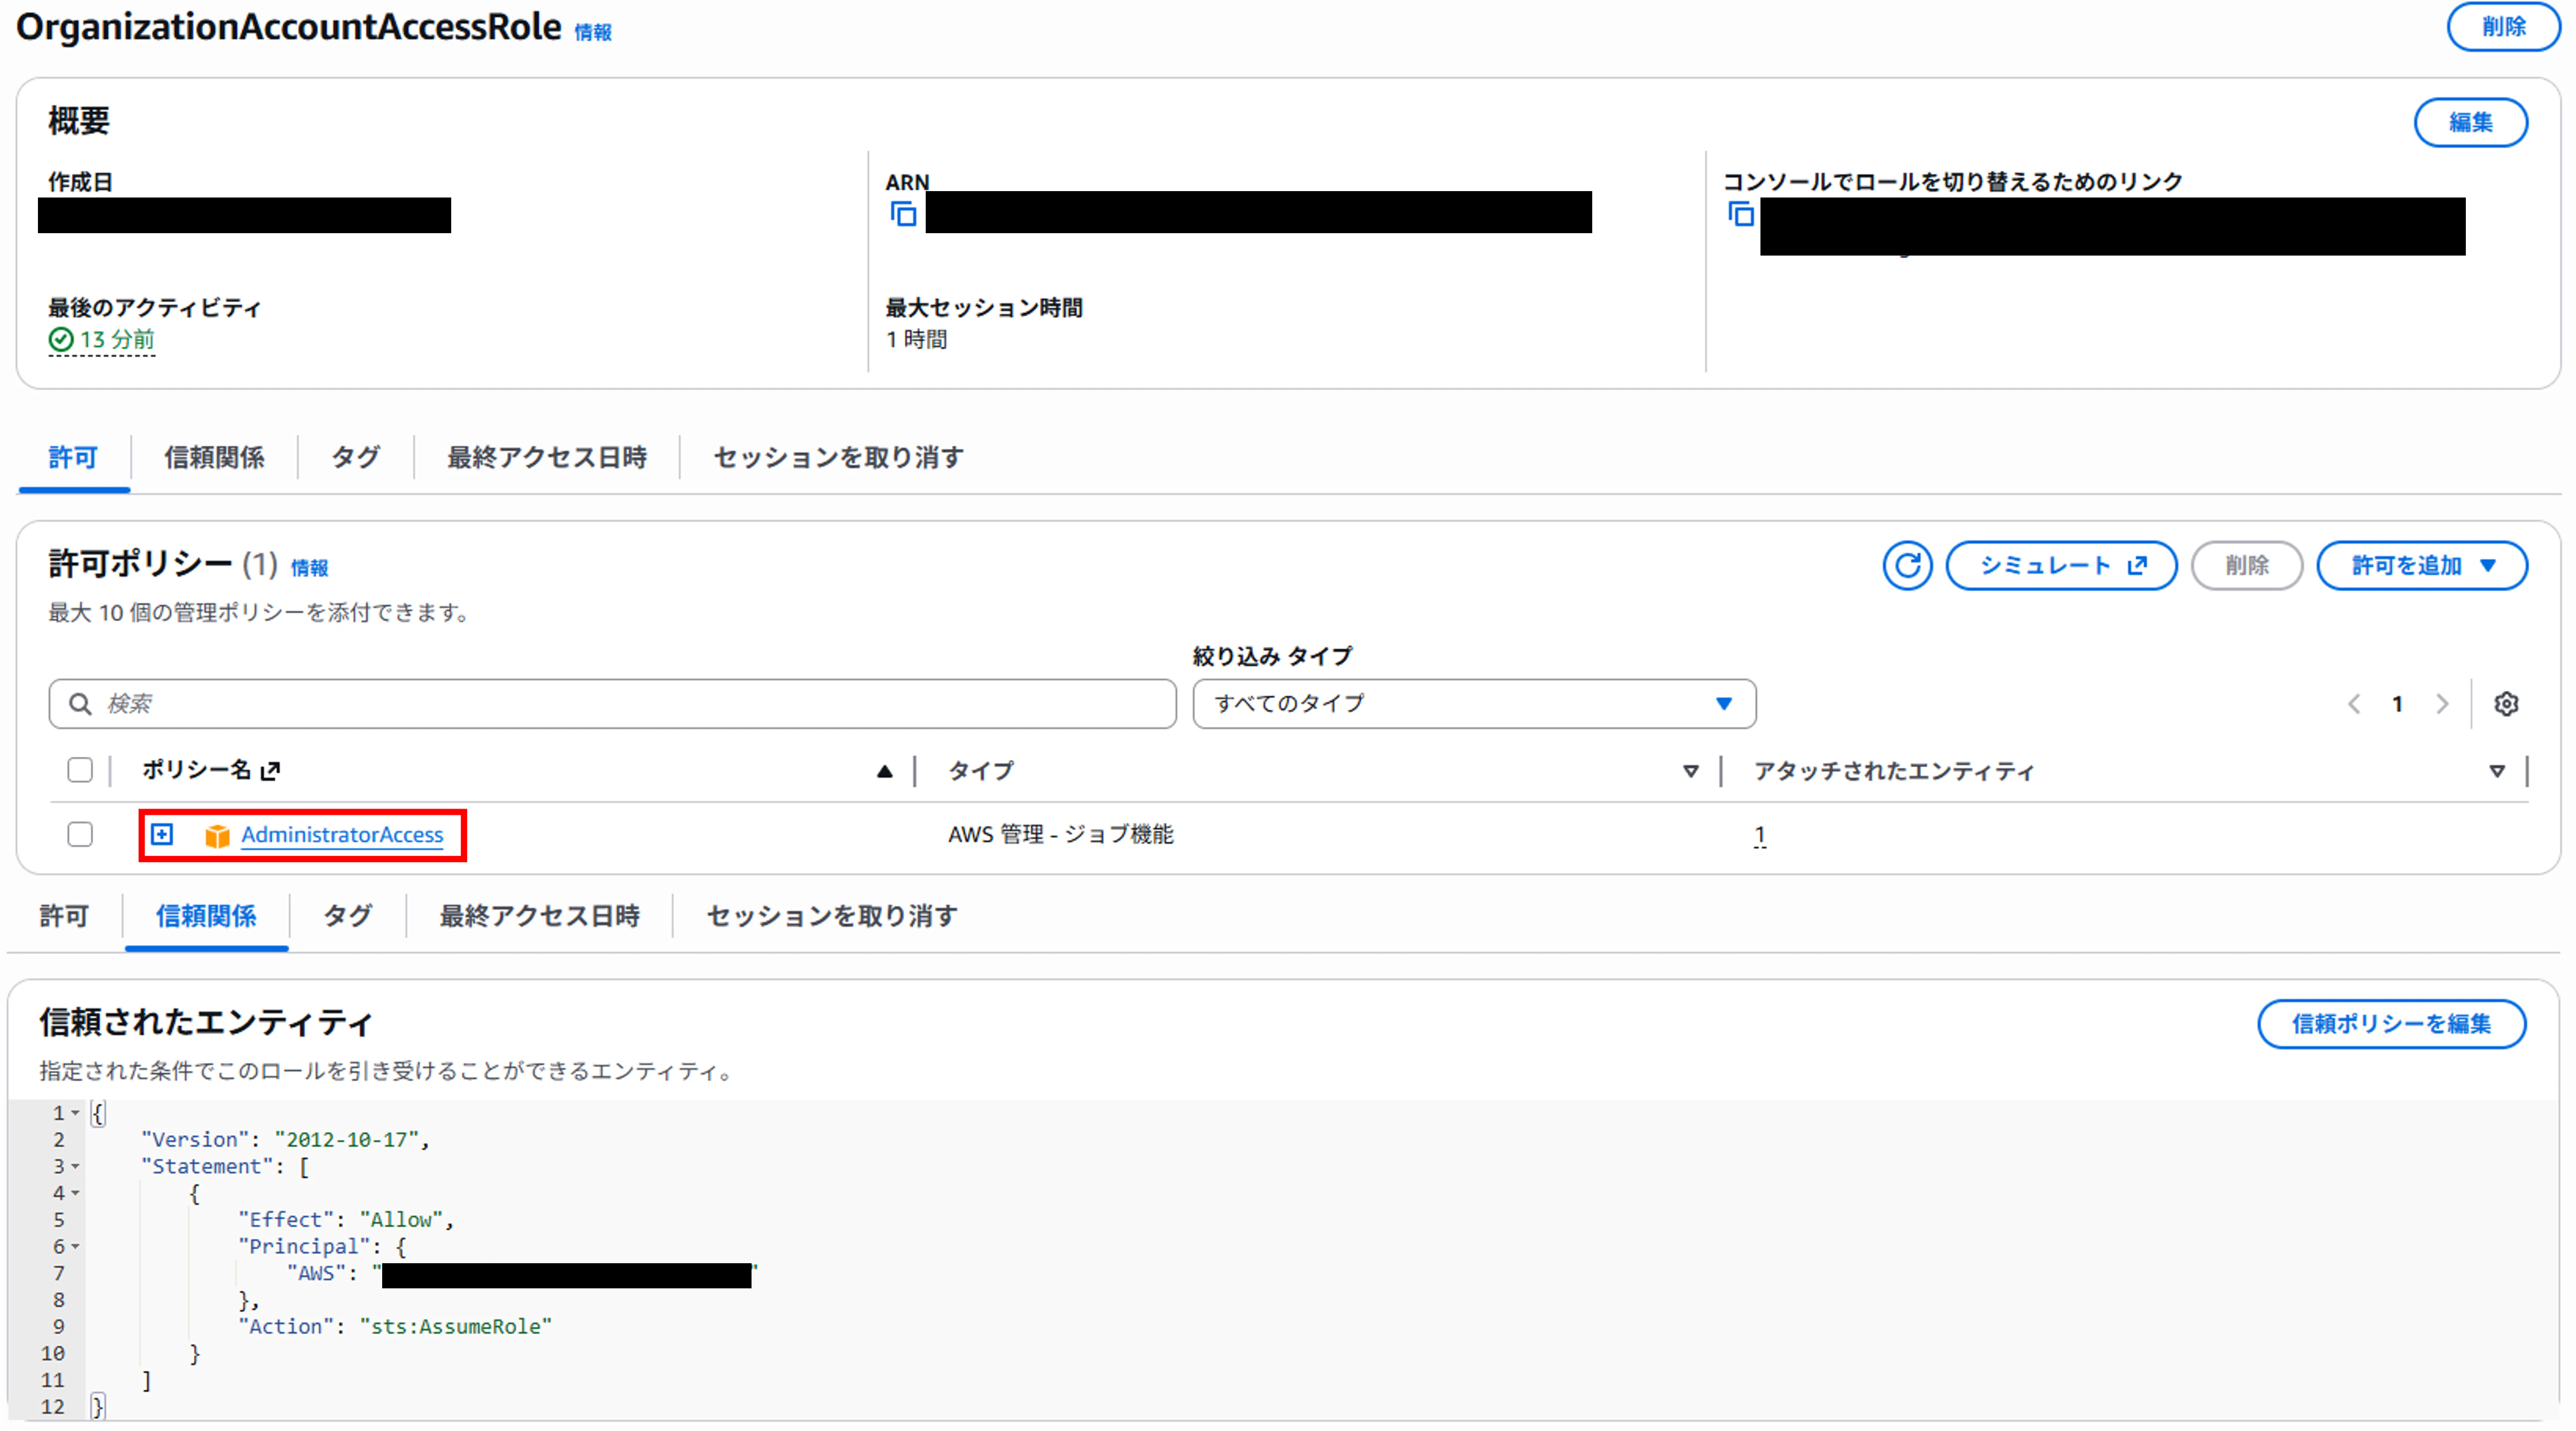Open lower セッションを取り消す tab
This screenshot has width=2576, height=1431.
pos(832,916)
